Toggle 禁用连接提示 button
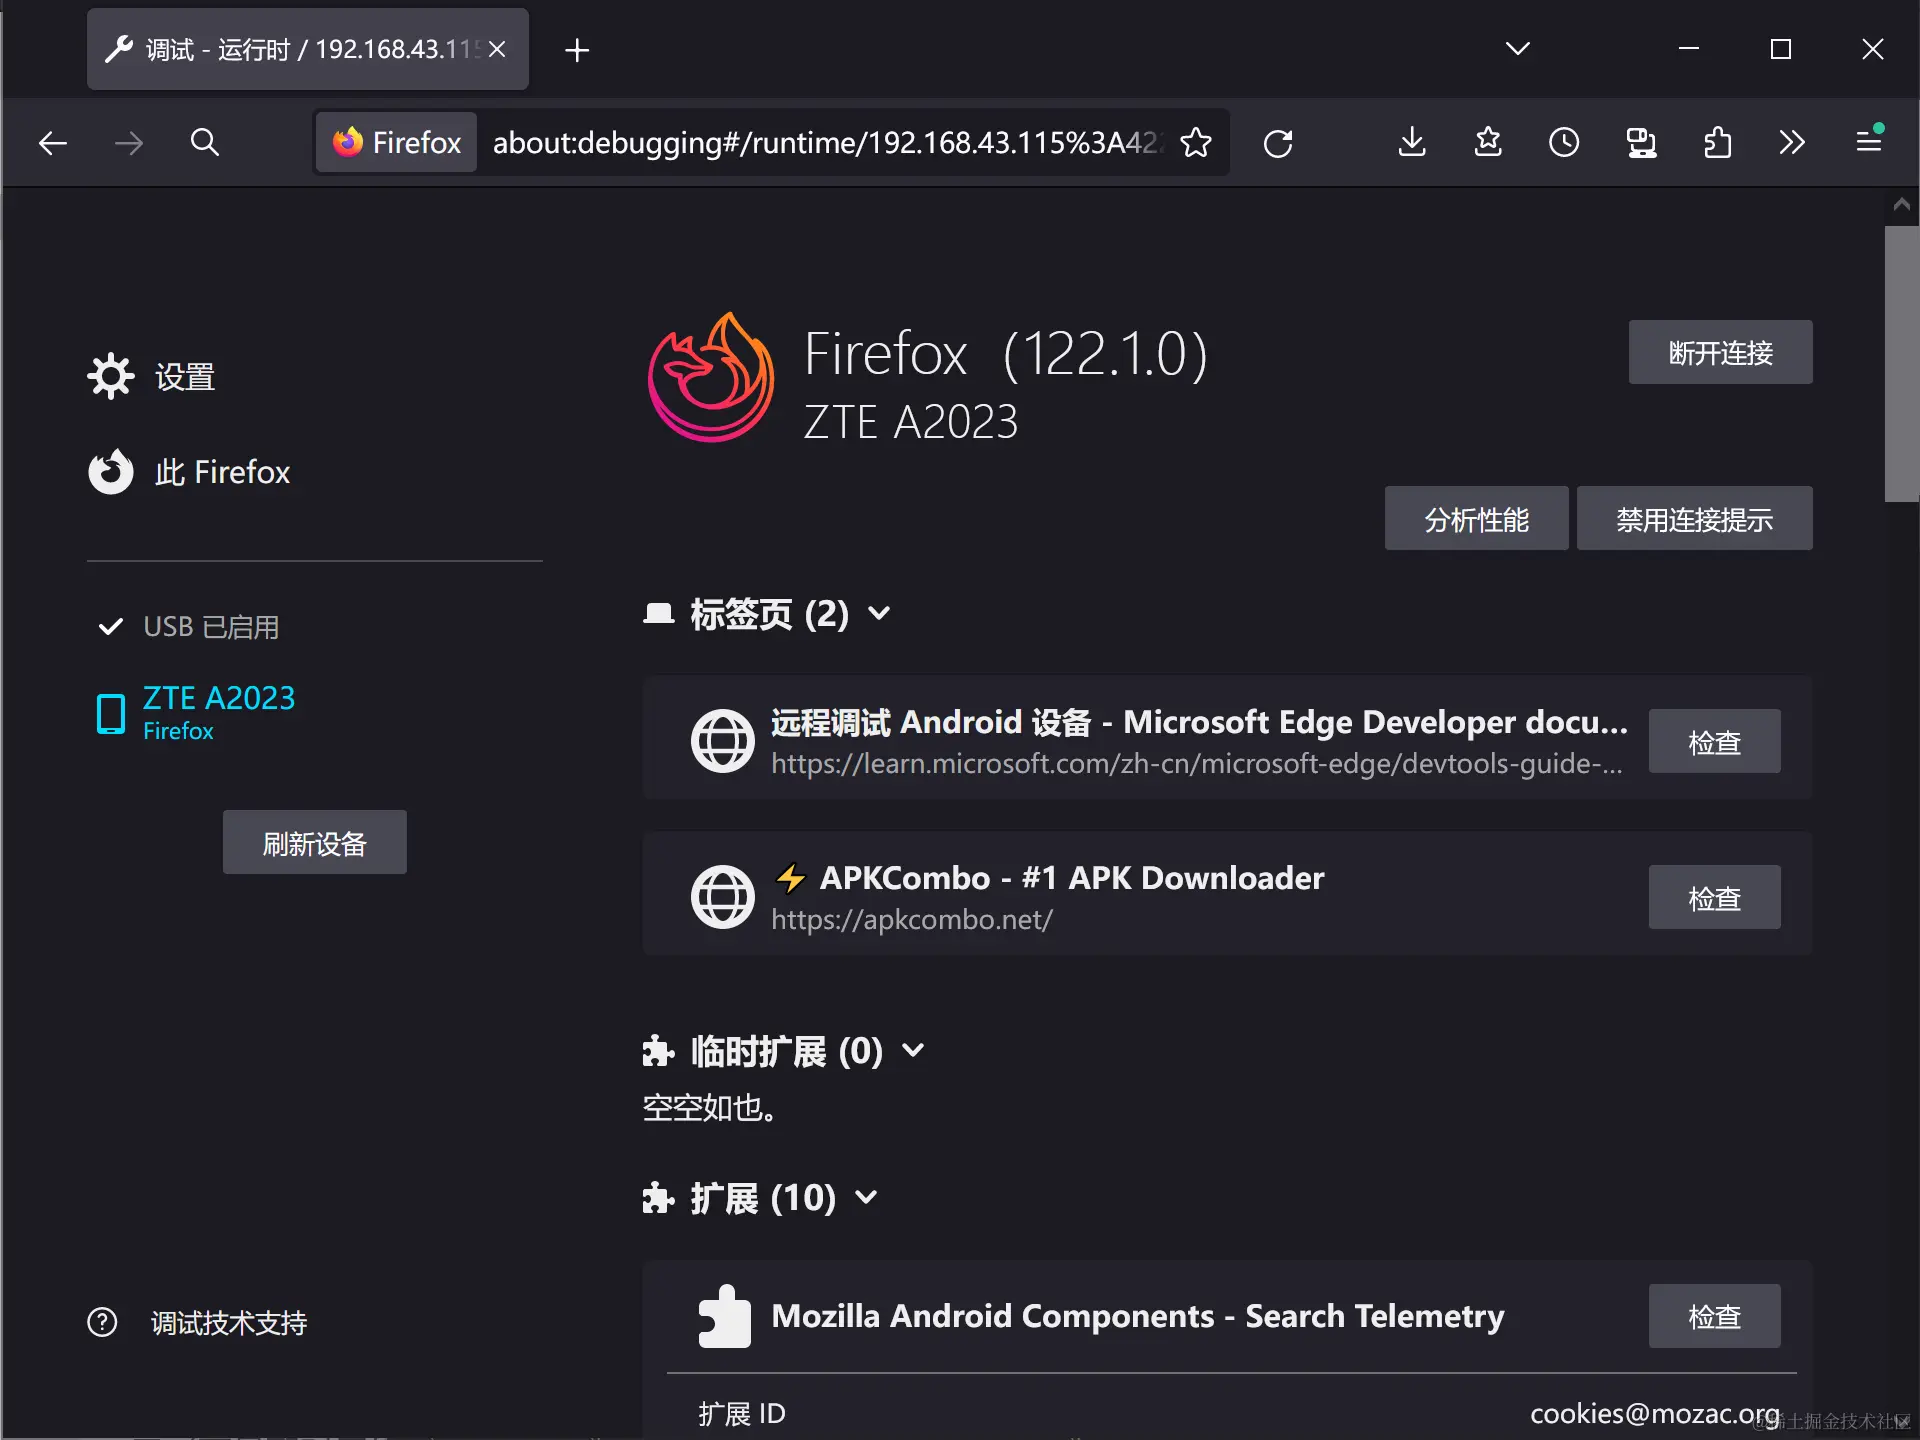The image size is (1920, 1440). (1694, 519)
